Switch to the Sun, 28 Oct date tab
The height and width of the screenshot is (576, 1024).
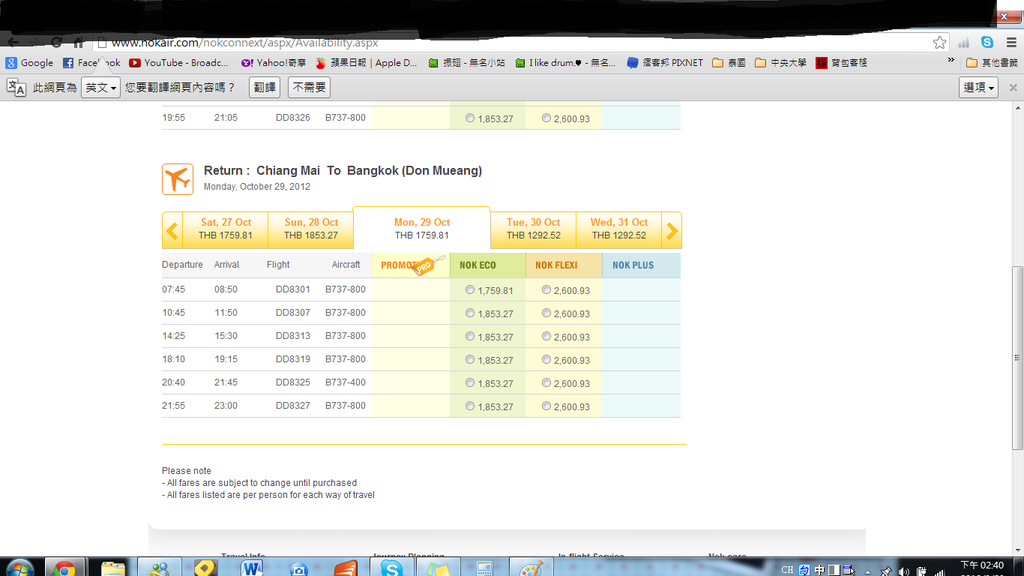(x=311, y=231)
